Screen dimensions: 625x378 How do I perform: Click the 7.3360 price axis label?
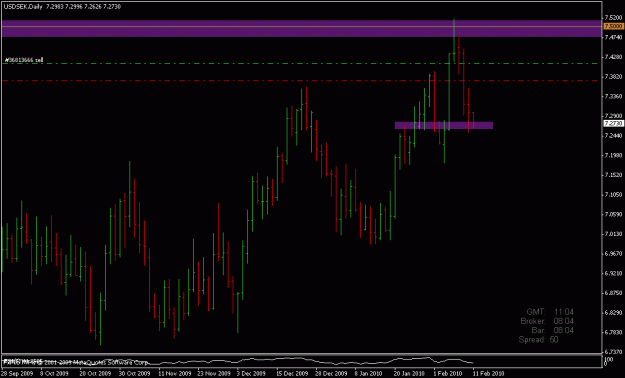pyautogui.click(x=613, y=96)
